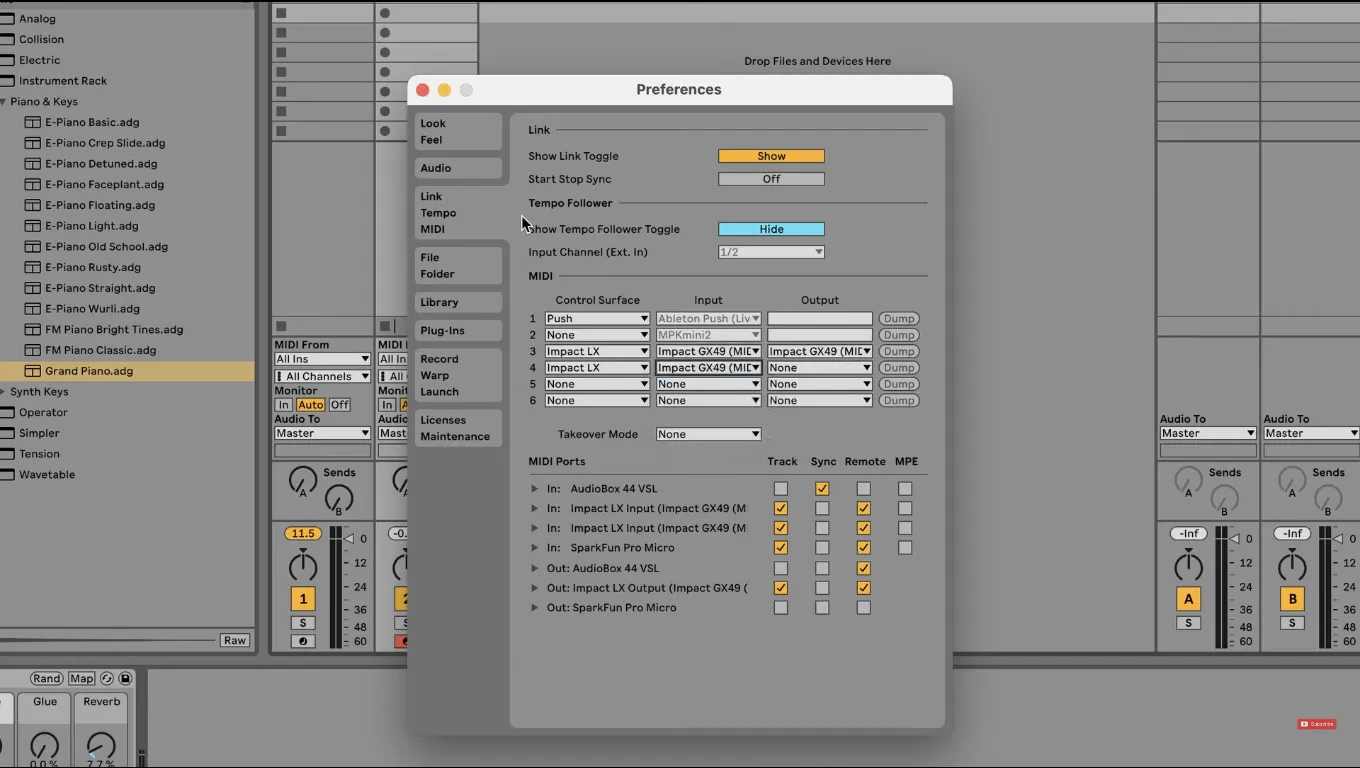
Task: Open Control Surface dropdown in row 1 (Push)
Action: tap(597, 319)
